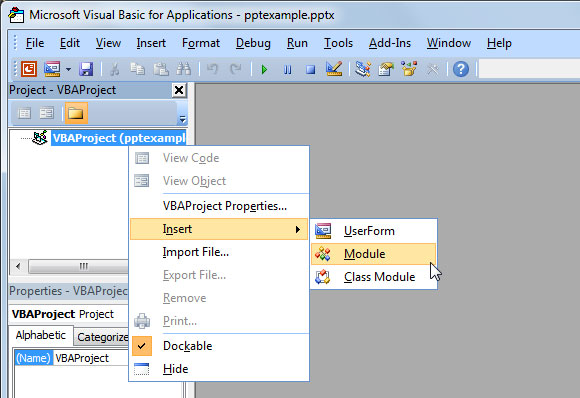This screenshot has width=580, height=398.
Task: Open the Window menu
Action: 449,43
